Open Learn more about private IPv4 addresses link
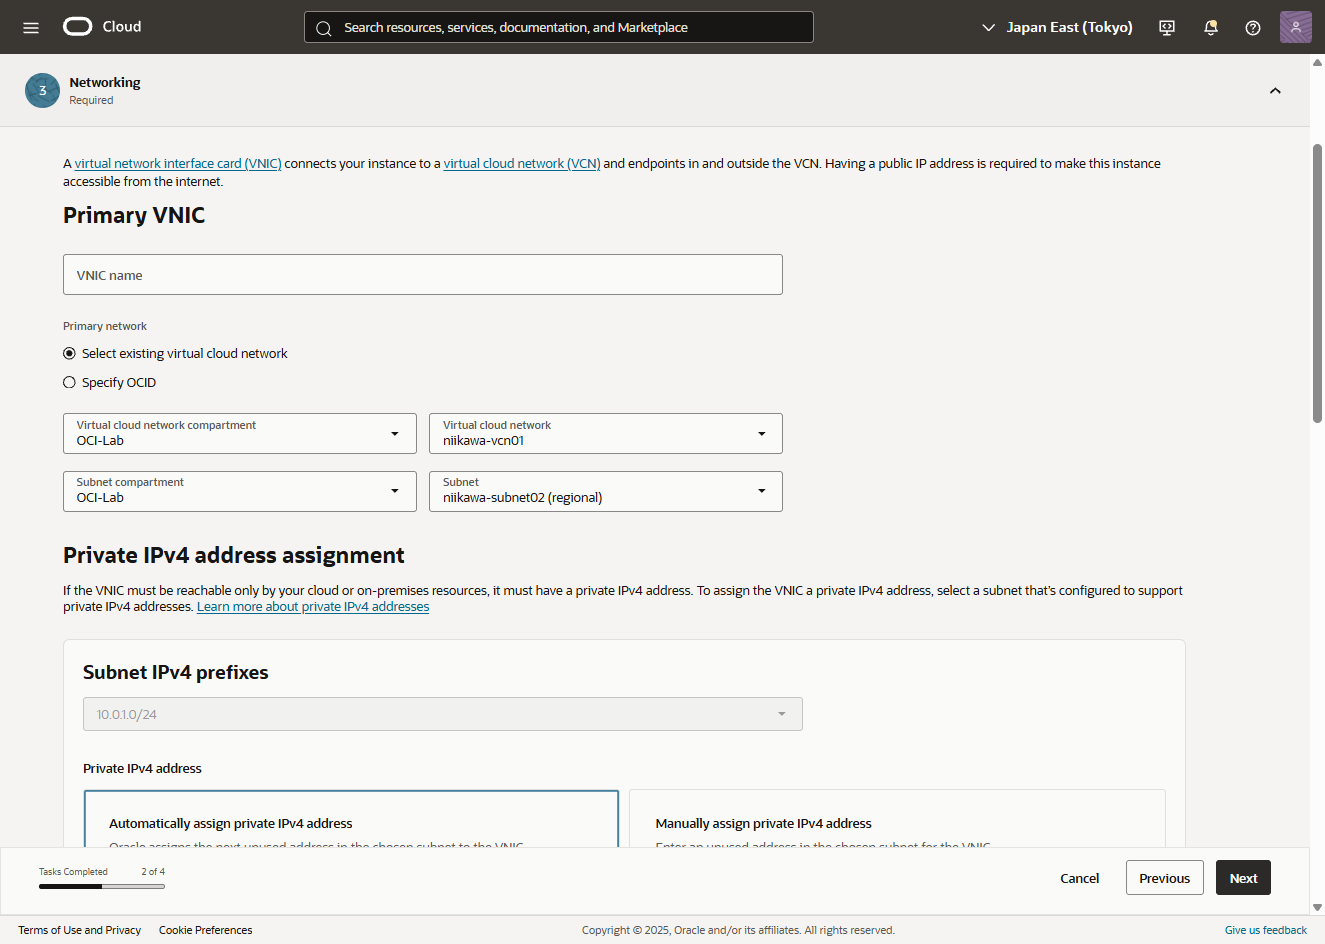 (313, 607)
